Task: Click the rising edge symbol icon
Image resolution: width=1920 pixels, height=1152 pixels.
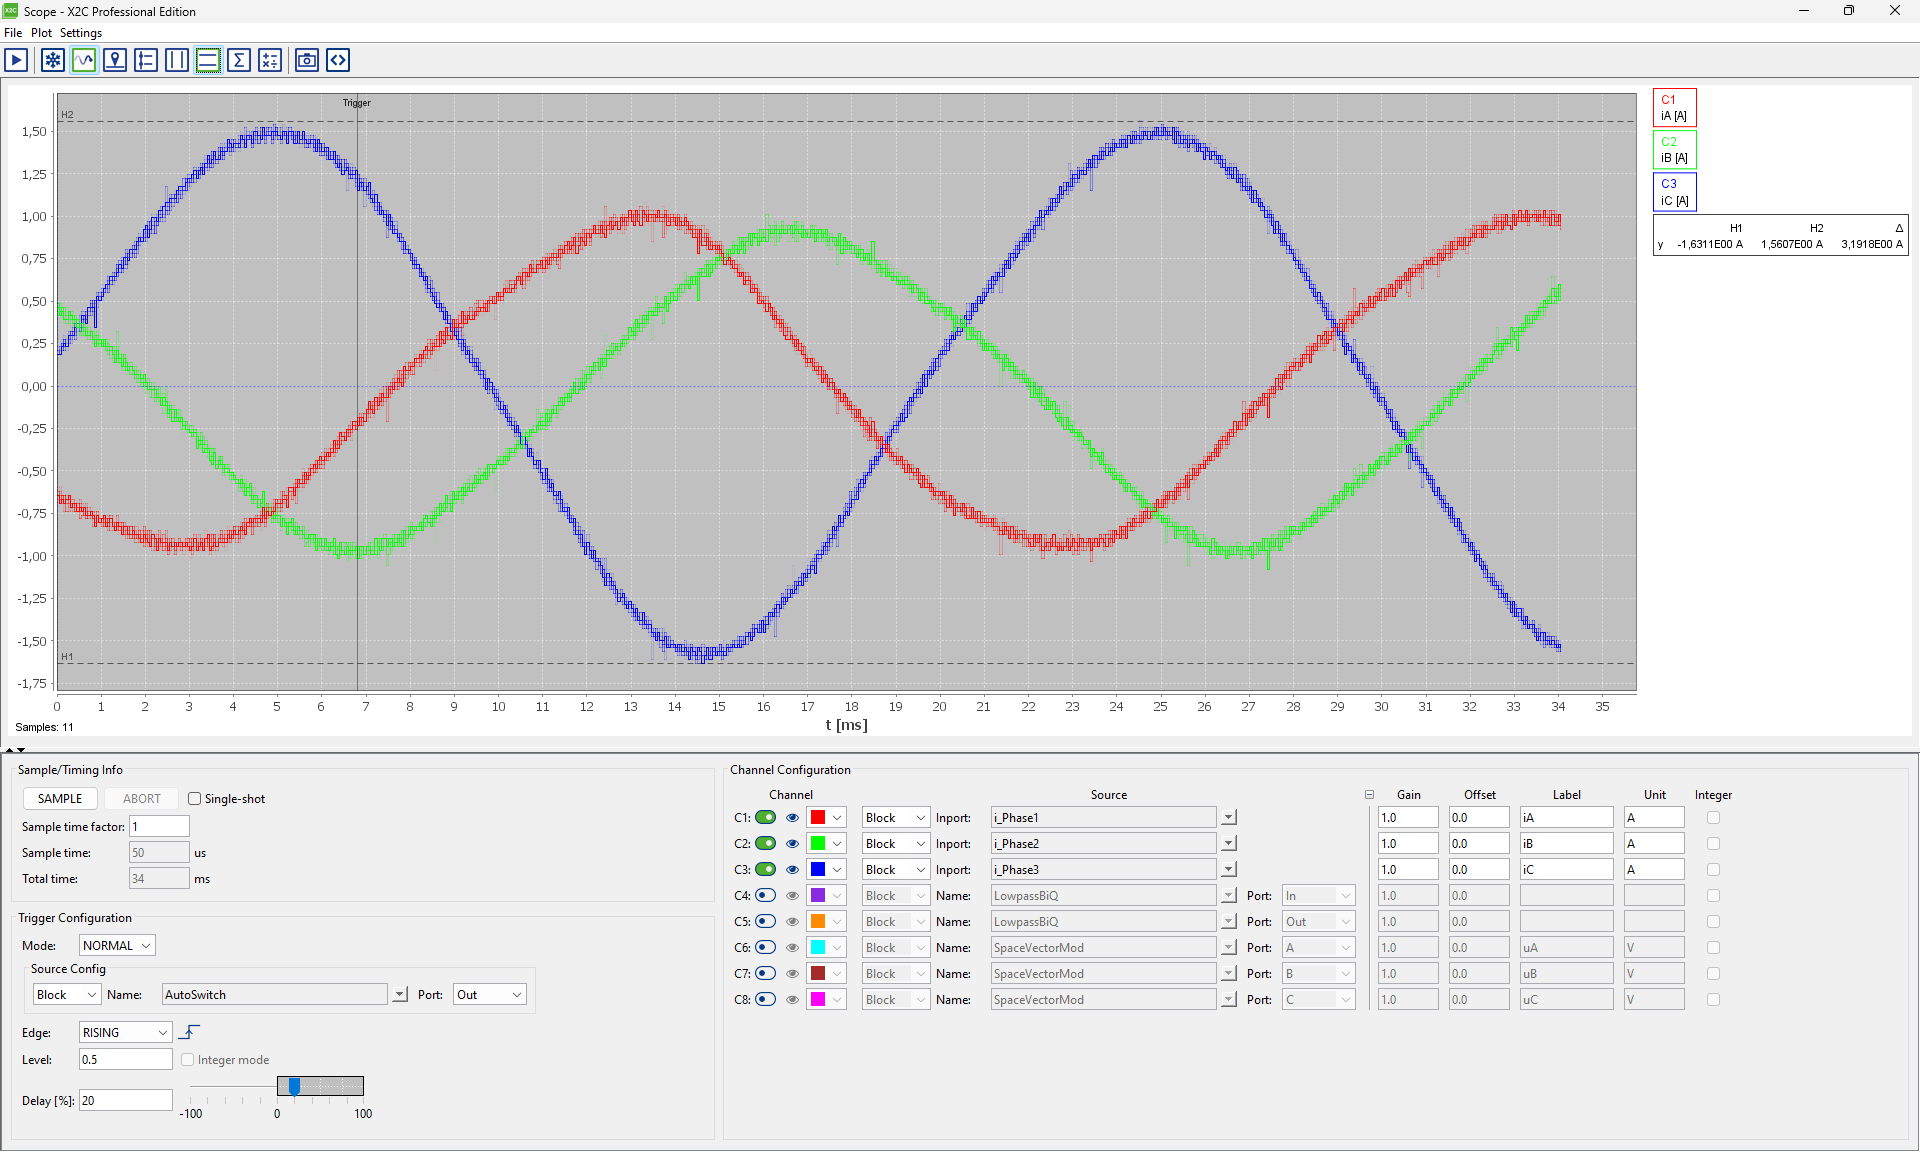Action: [x=189, y=1032]
